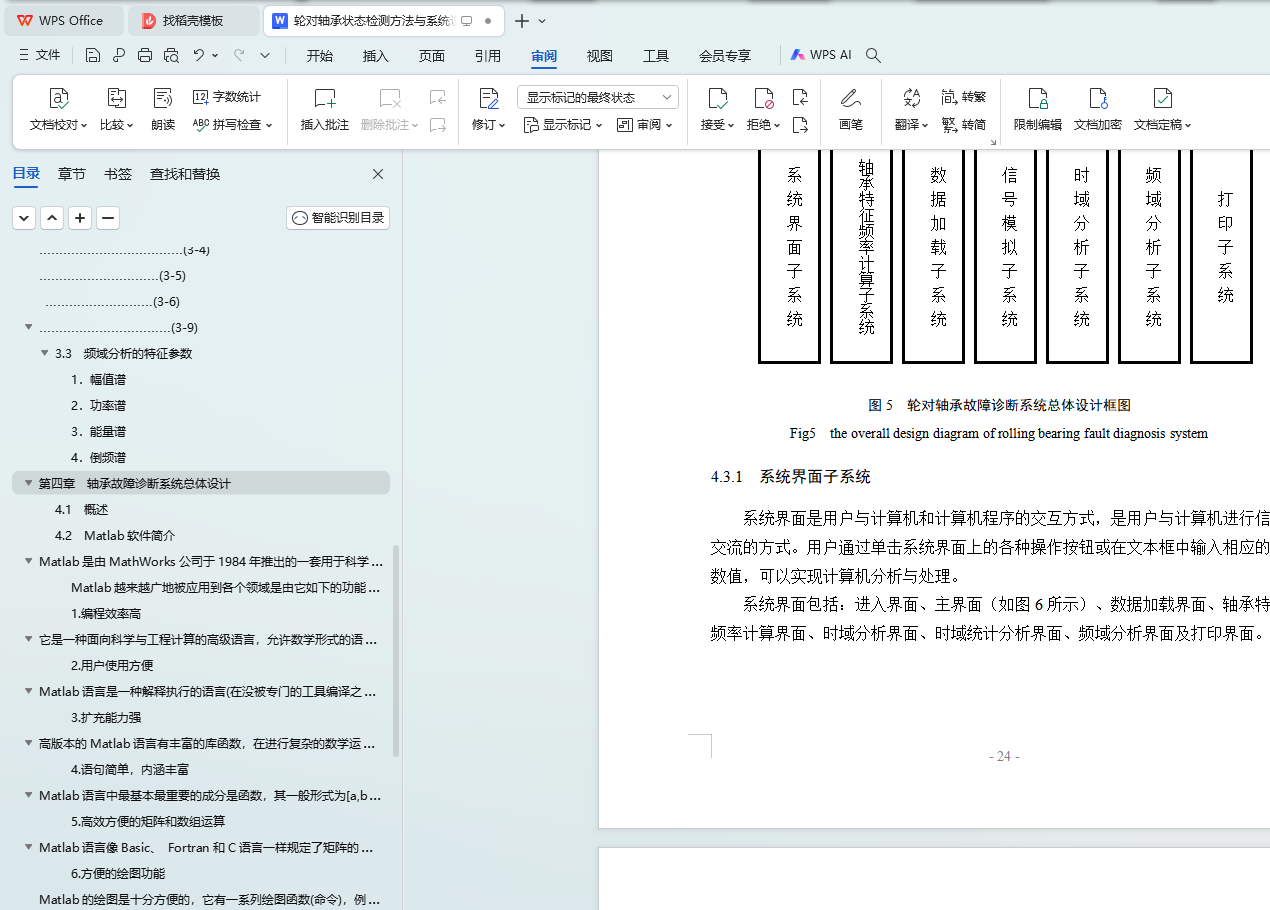Open the 开始 ribbon tab
Screen dimensions: 1270x910
[320, 56]
